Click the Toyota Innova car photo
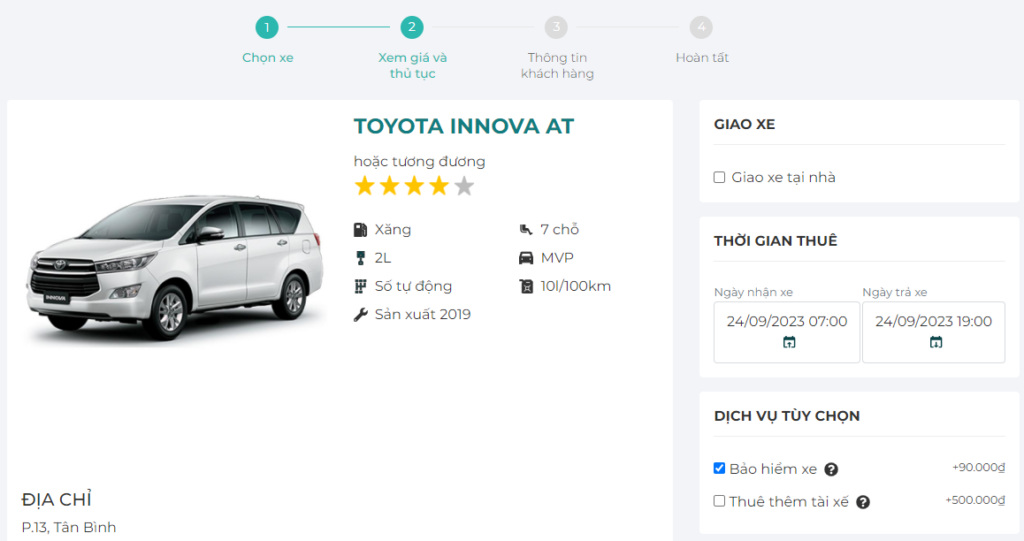1024x541 pixels. (x=177, y=263)
